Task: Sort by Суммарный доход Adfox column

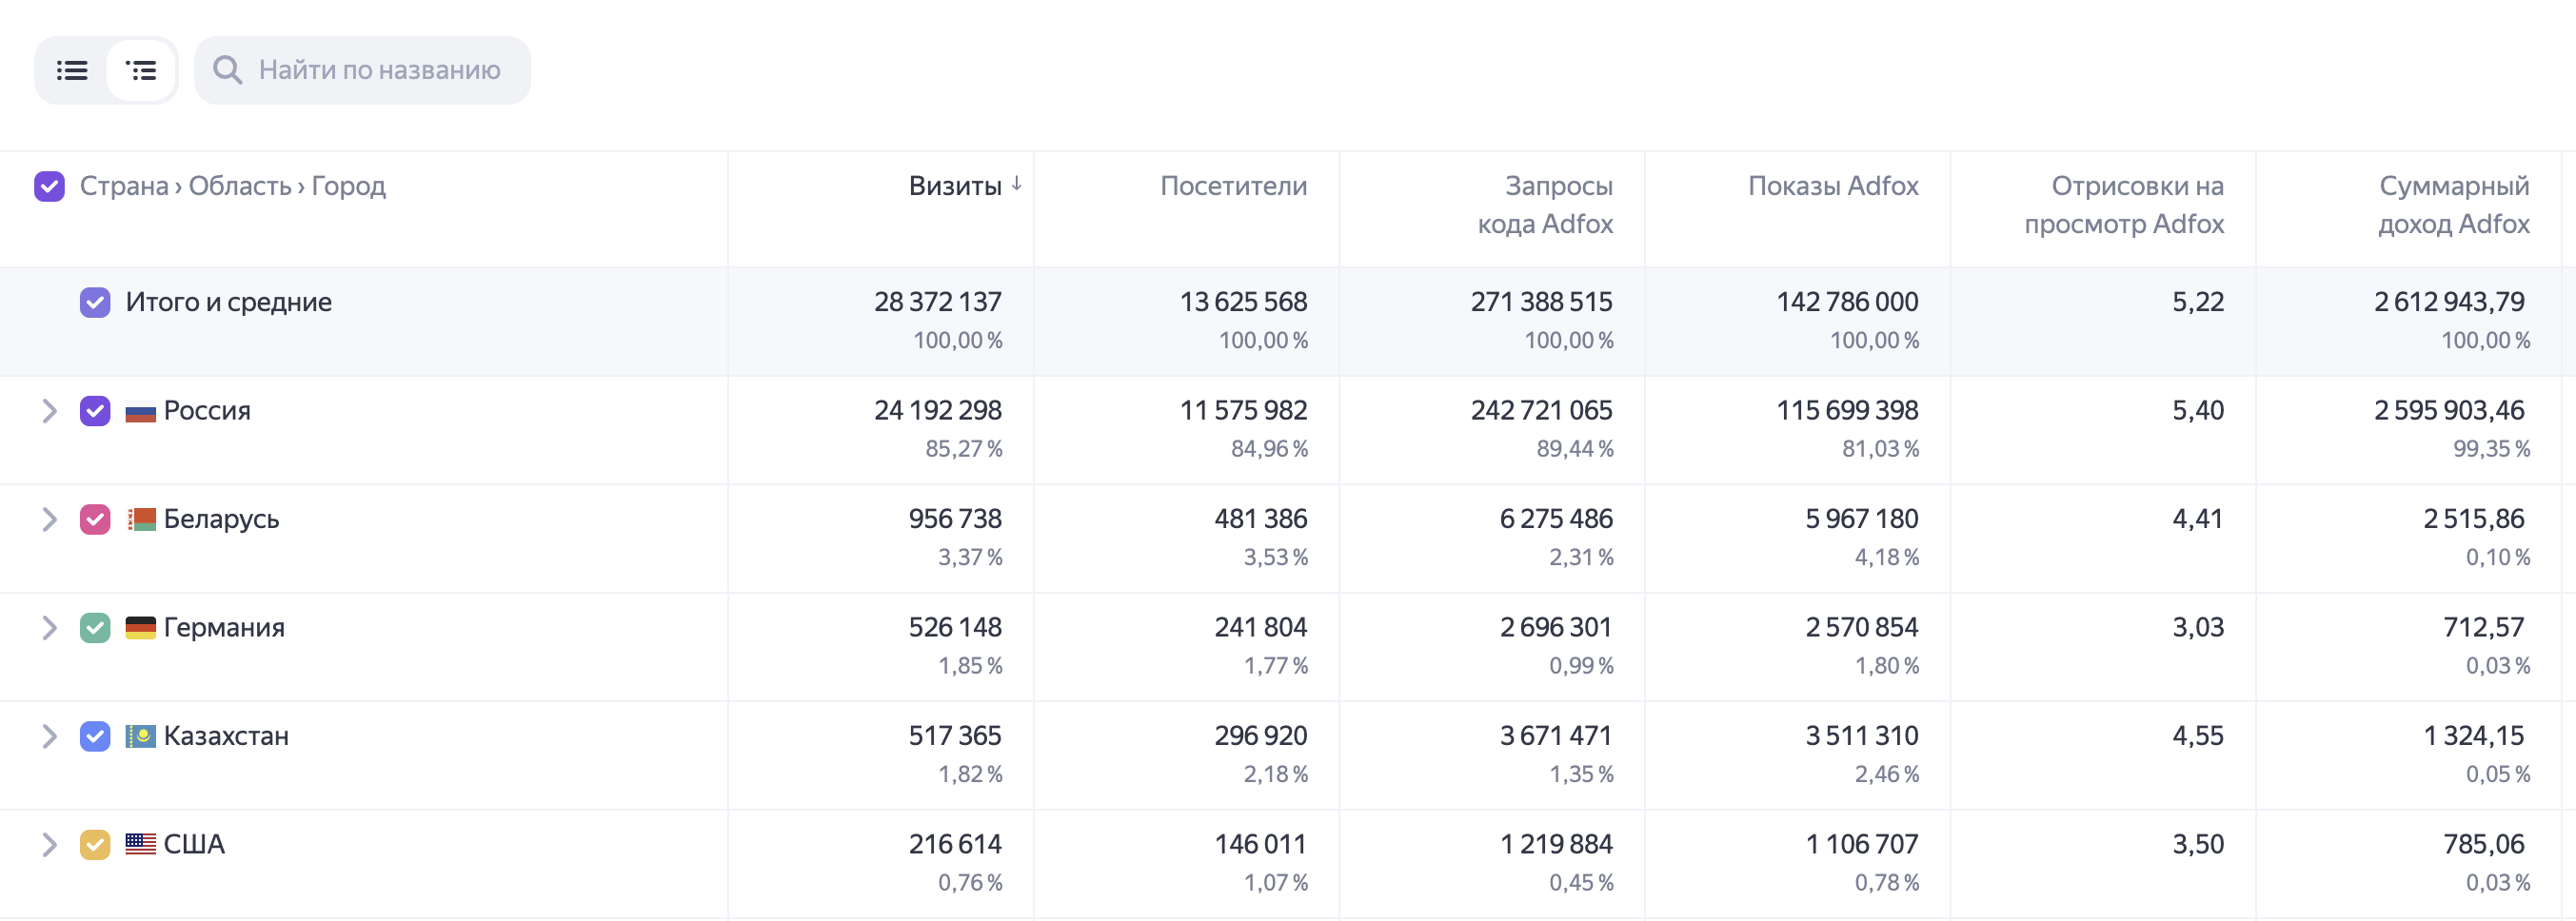Action: click(2453, 205)
